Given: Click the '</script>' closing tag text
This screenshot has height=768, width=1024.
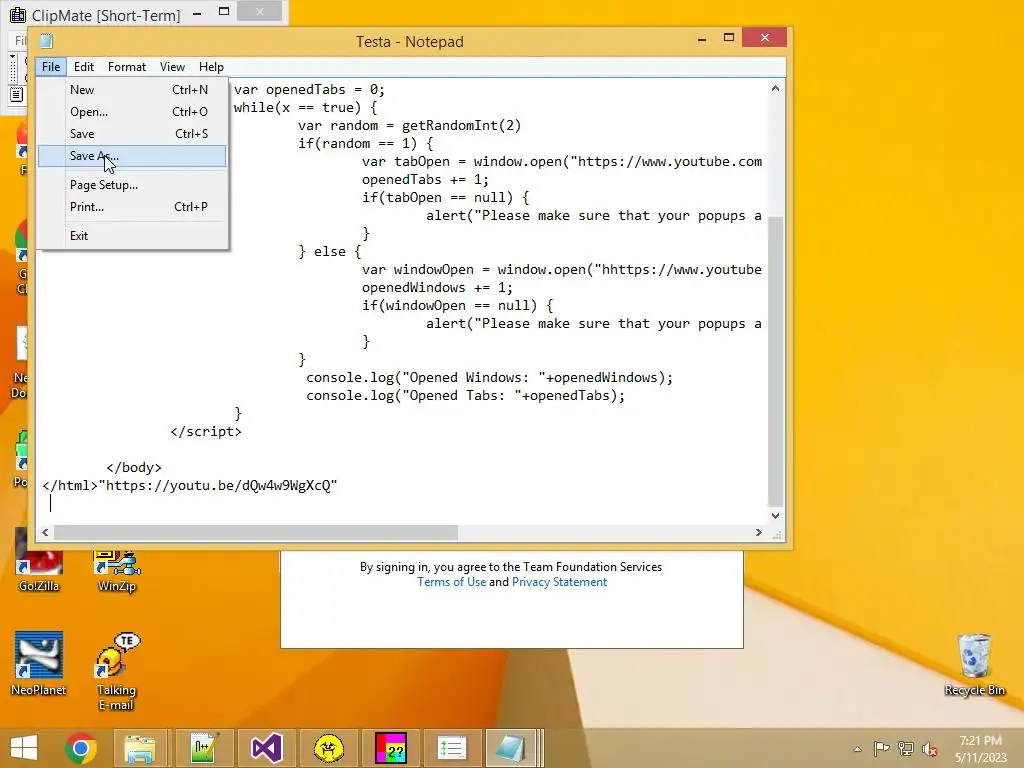Looking at the screenshot, I should [x=206, y=432].
